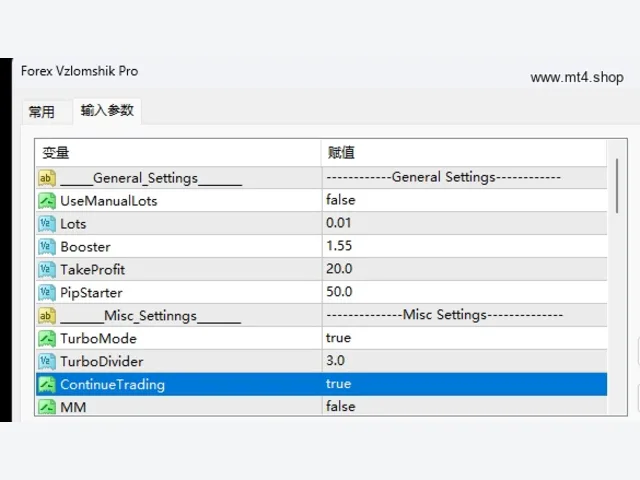
Task: Click the boolean icon next to TurboMode
Action: [x=47, y=338]
